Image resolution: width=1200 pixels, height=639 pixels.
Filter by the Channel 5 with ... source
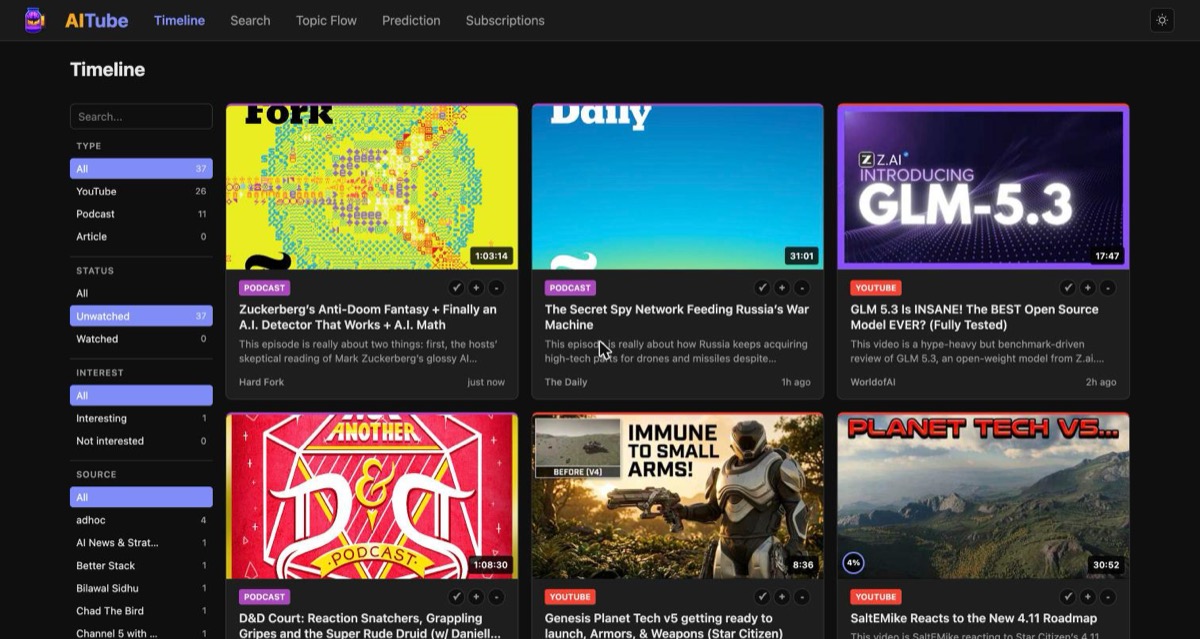point(141,633)
